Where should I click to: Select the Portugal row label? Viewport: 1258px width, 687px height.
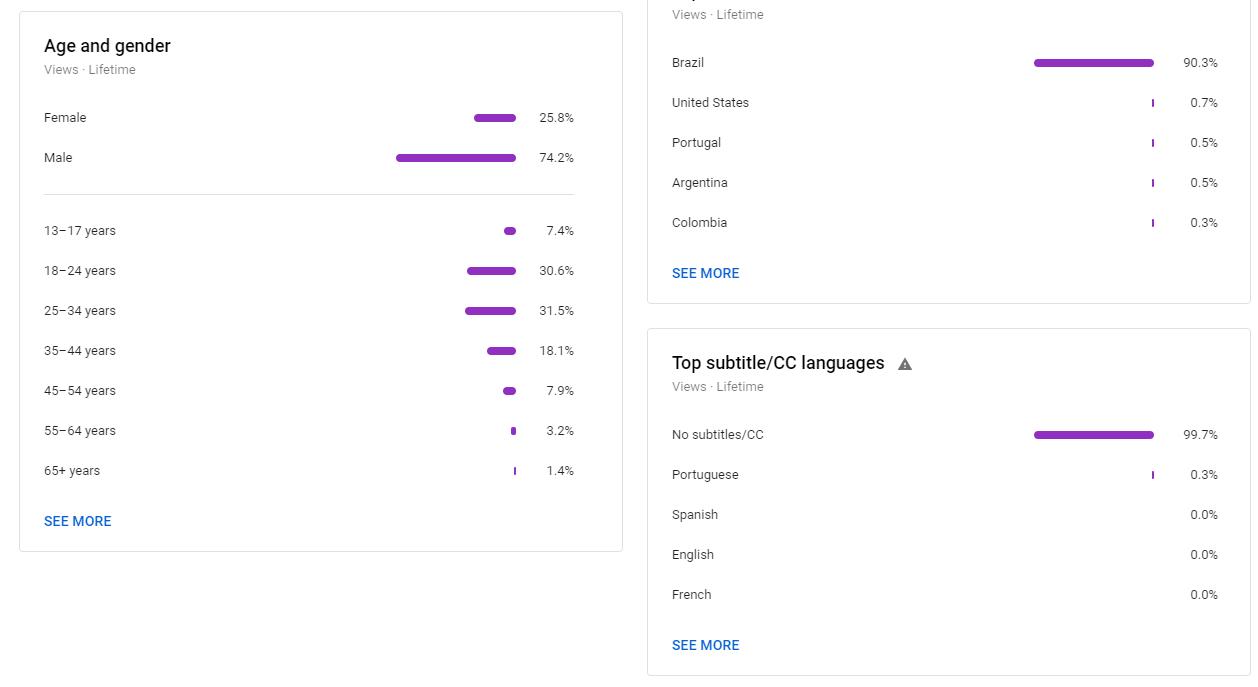click(696, 143)
